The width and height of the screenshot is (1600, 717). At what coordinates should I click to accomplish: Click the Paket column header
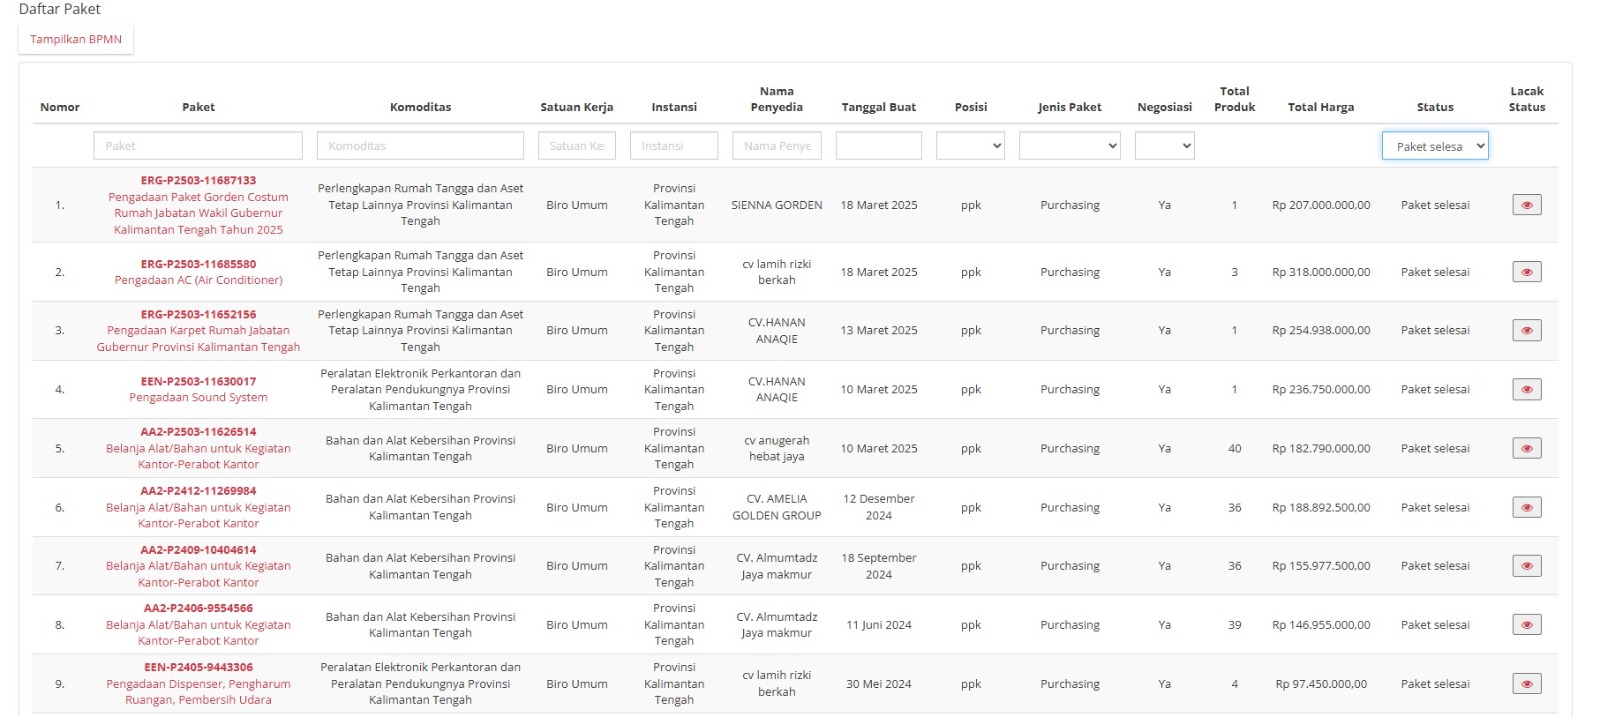[x=198, y=107]
